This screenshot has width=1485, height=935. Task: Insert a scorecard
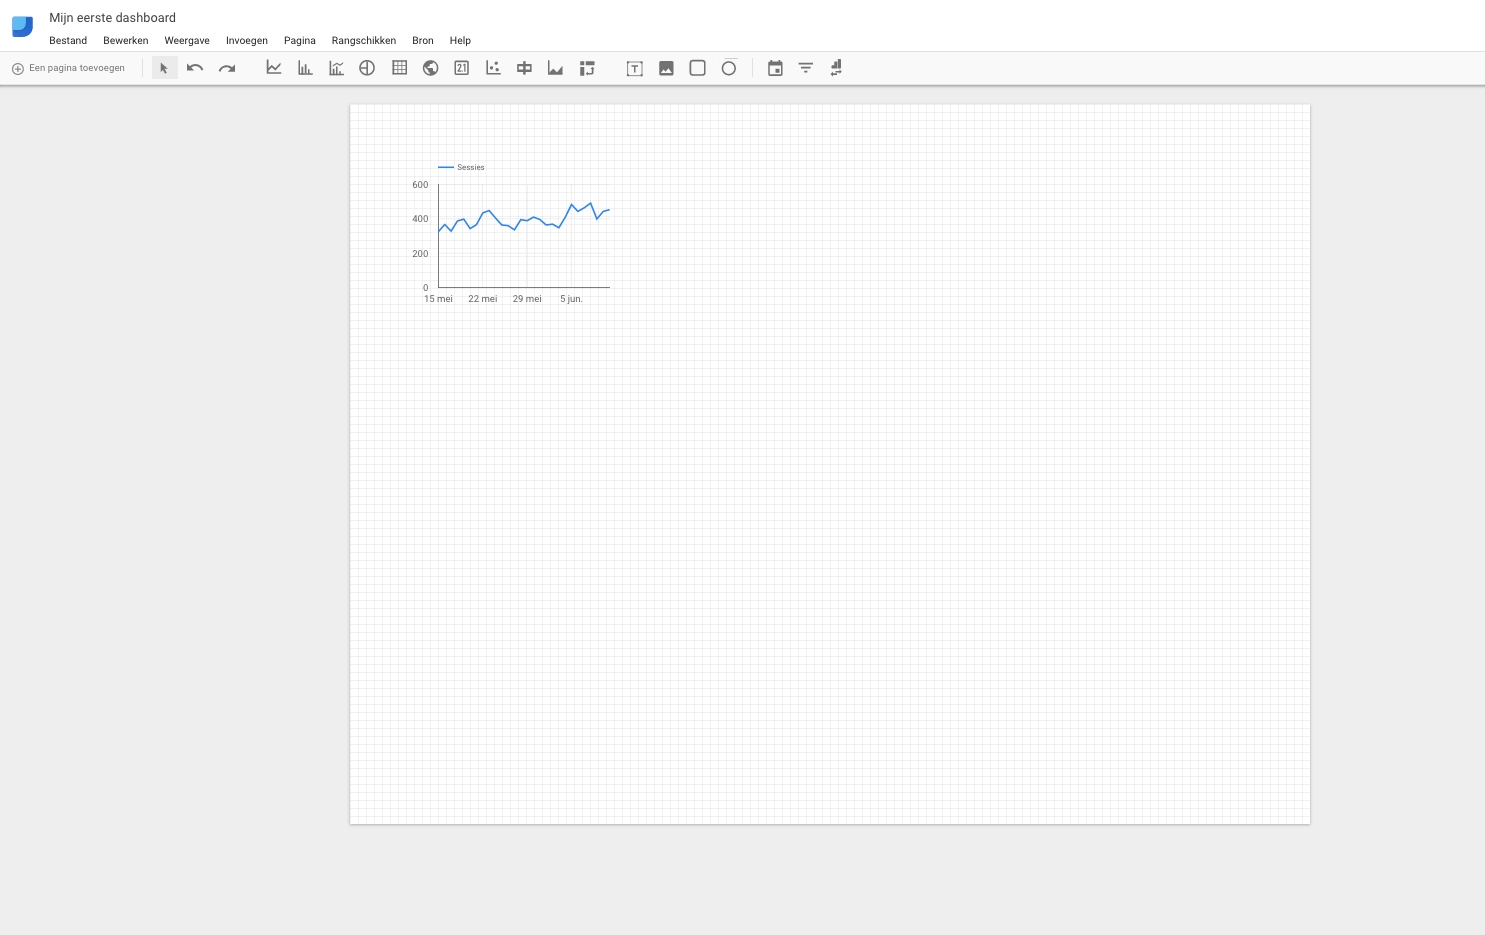click(x=461, y=68)
